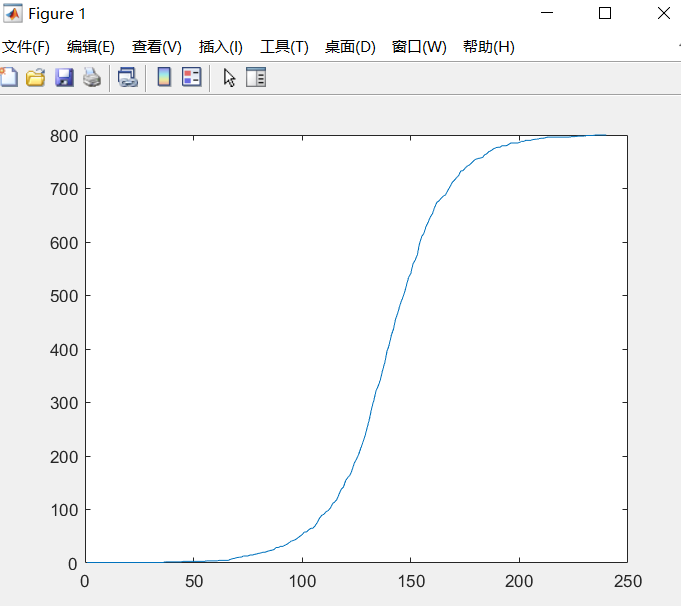Viewport: 681px width, 606px height.
Task: Open the 文件(F) menu
Action: point(26,46)
